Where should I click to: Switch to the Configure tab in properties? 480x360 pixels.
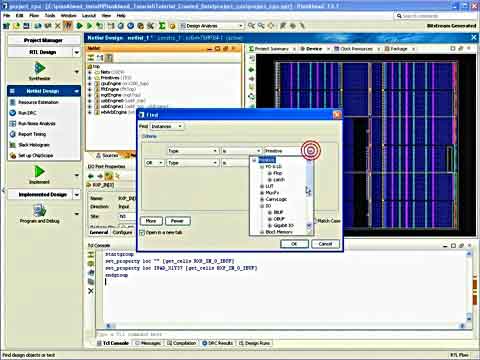(122, 232)
